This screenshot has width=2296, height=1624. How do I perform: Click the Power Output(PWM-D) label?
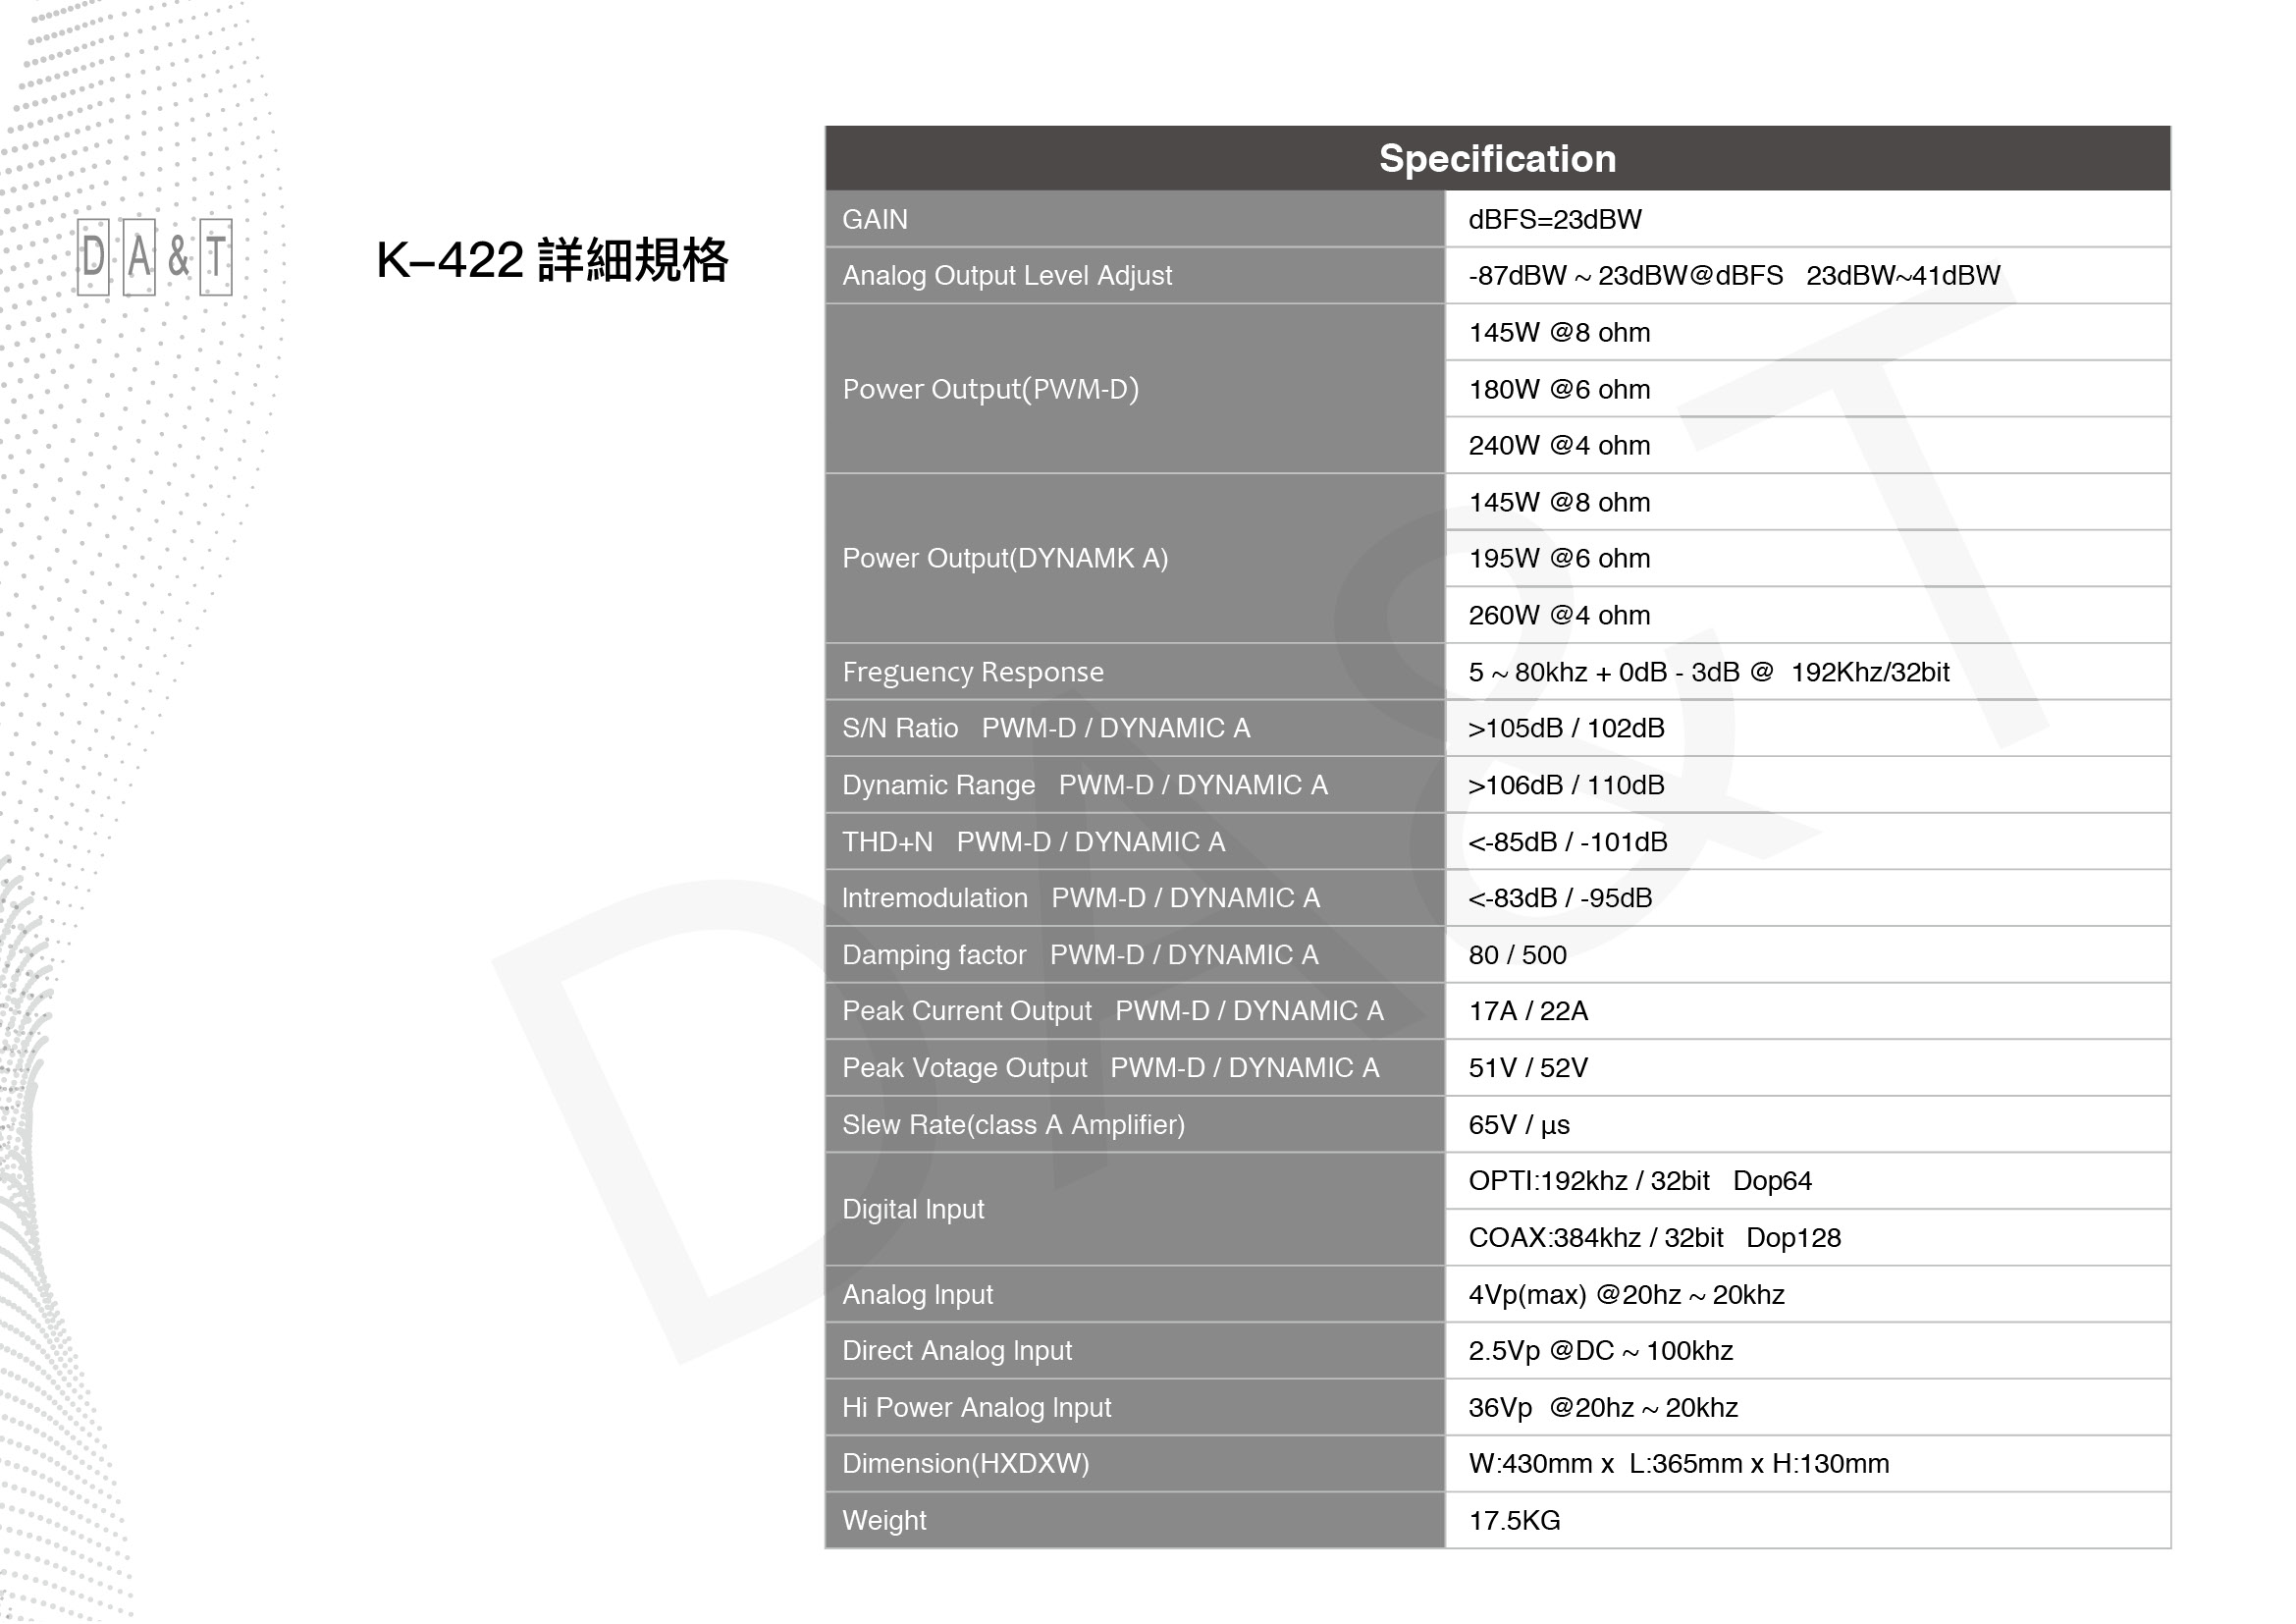coord(991,389)
